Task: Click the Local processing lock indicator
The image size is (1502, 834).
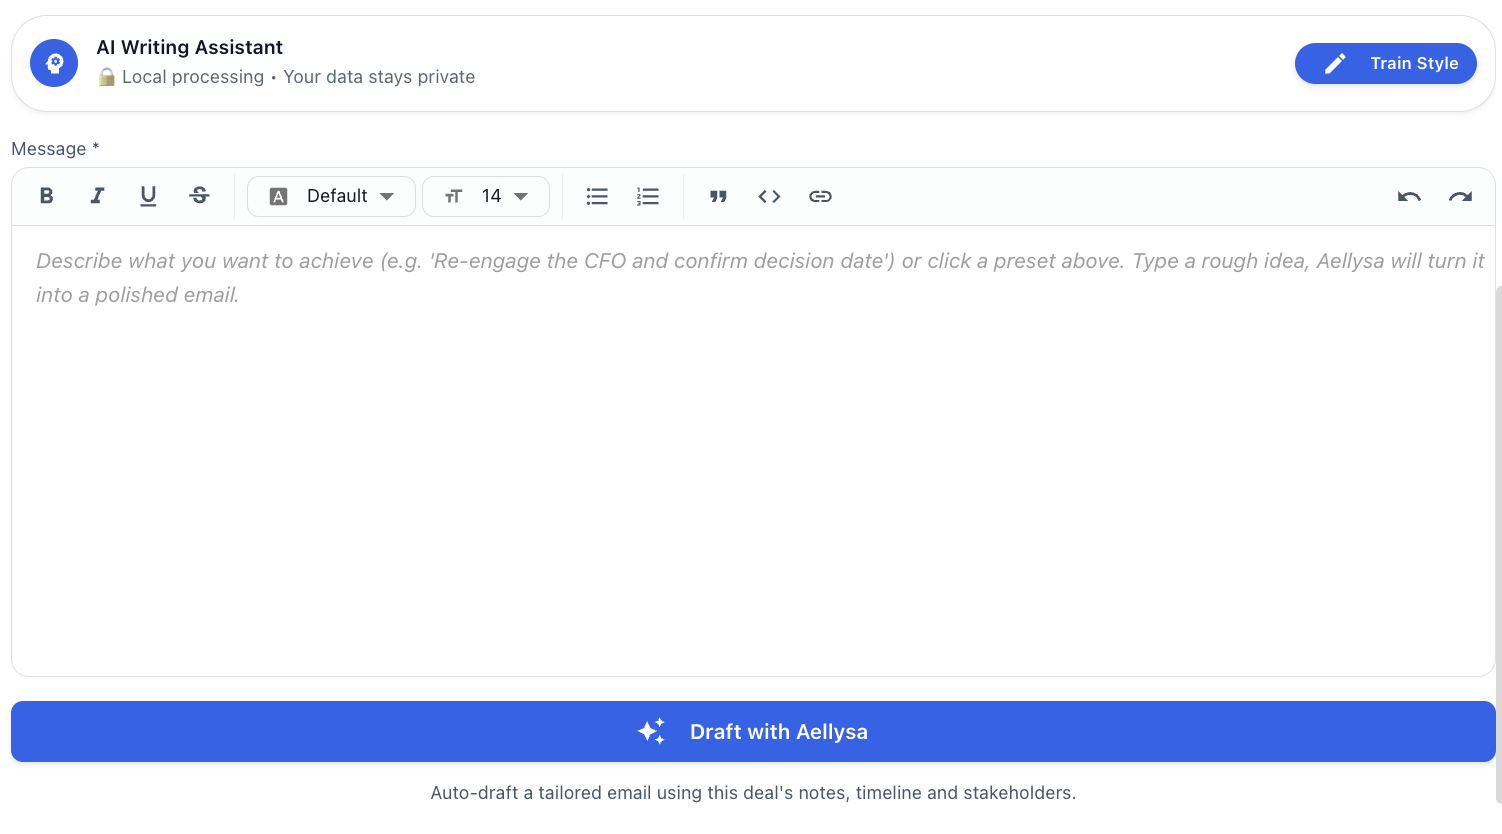Action: tap(106, 77)
